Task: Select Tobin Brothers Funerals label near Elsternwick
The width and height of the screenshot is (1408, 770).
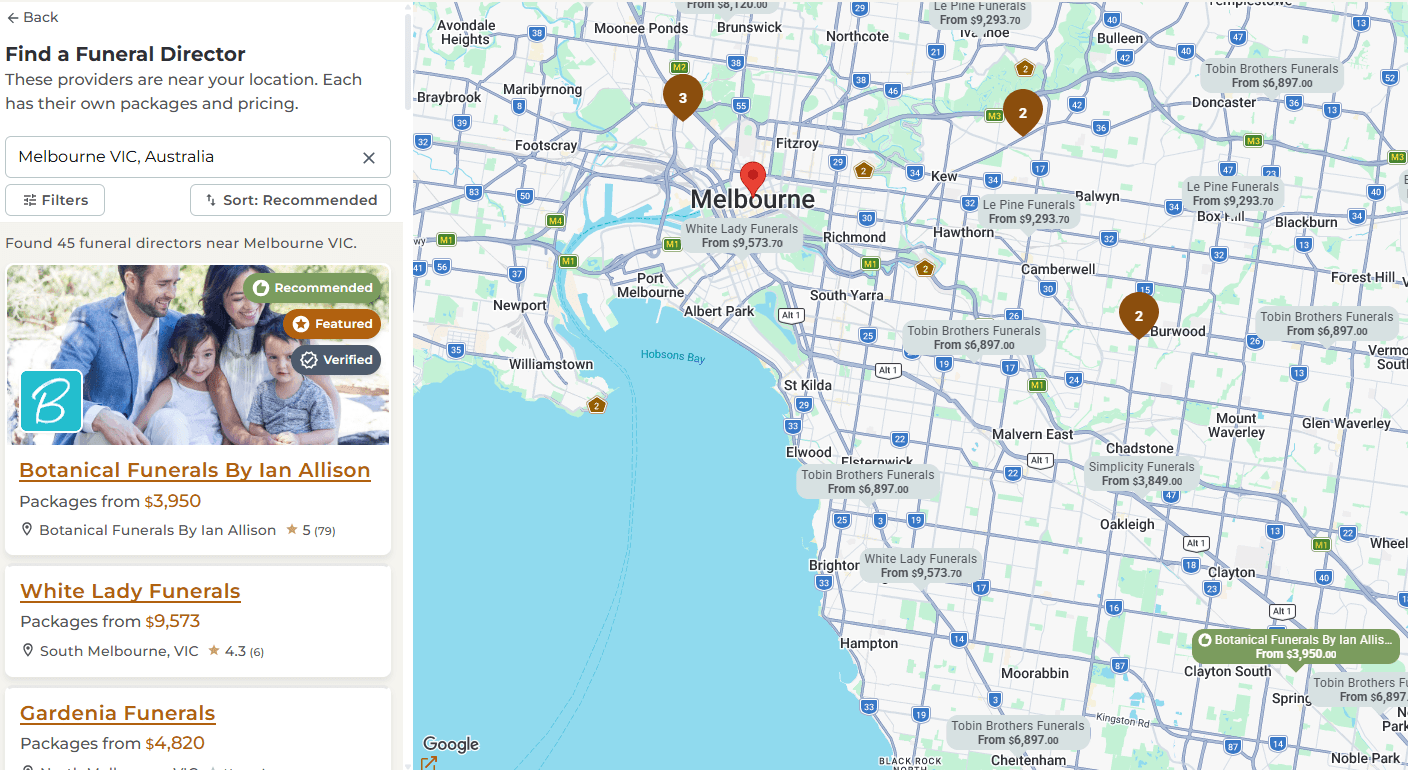Action: point(868,482)
